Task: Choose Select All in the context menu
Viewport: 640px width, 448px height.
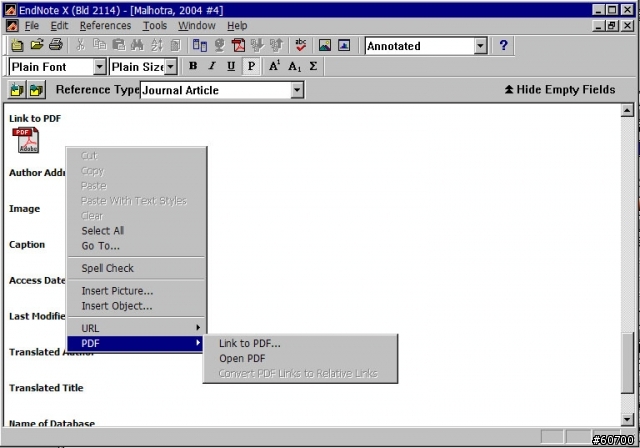Action: [x=136, y=231]
